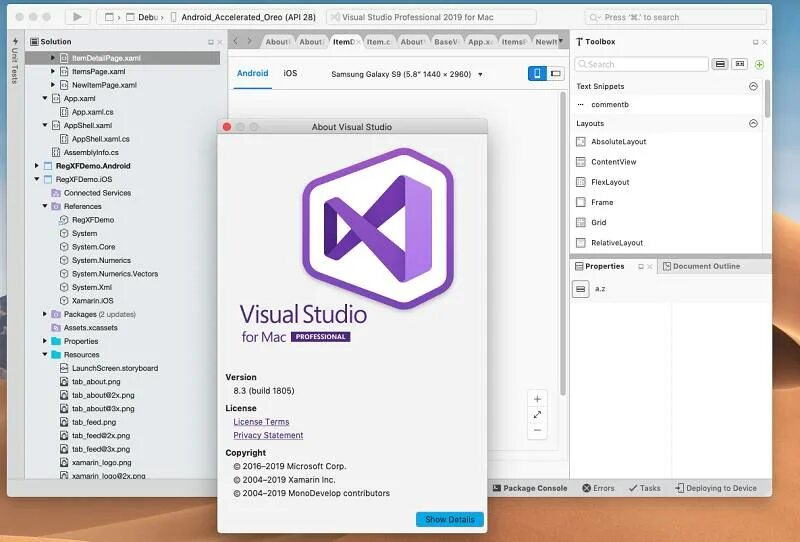Switch preview to landscape orientation
The height and width of the screenshot is (542, 800).
click(x=556, y=73)
